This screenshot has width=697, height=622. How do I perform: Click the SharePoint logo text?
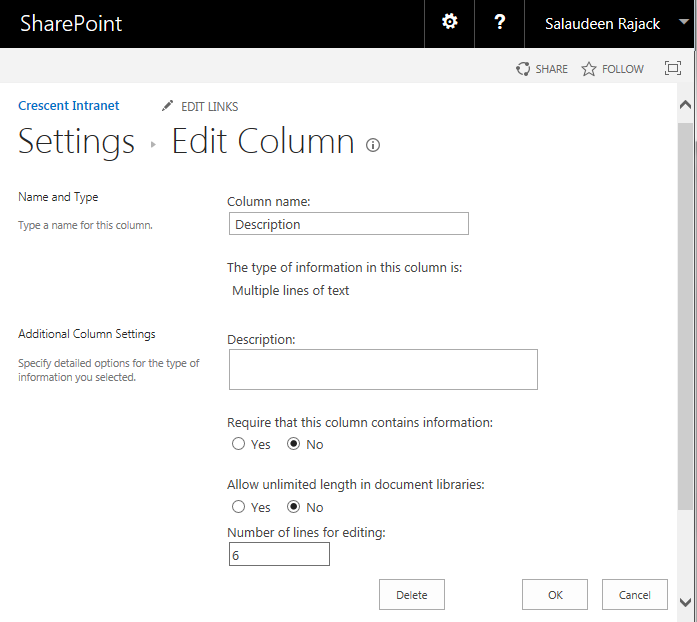coord(71,23)
